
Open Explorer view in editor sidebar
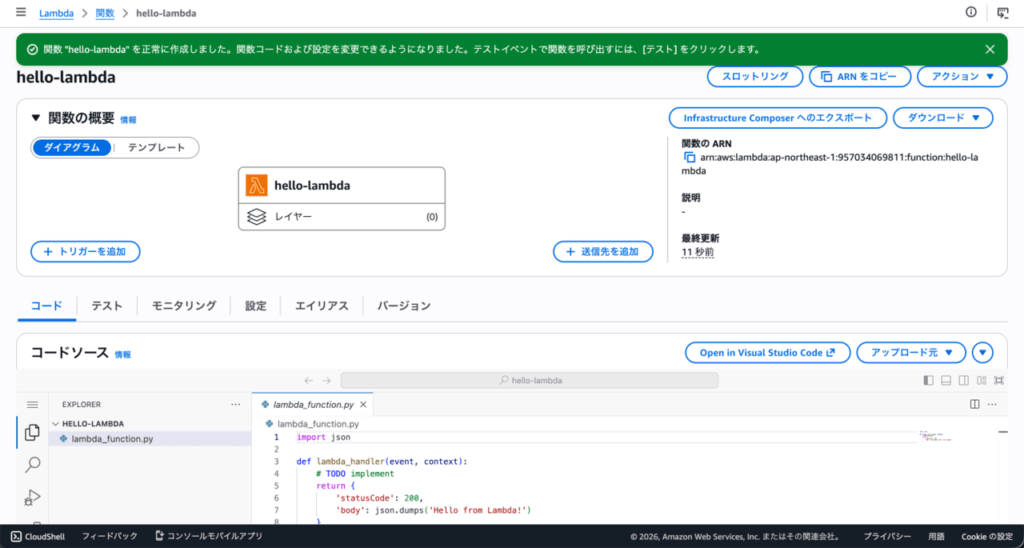pyautogui.click(x=32, y=432)
